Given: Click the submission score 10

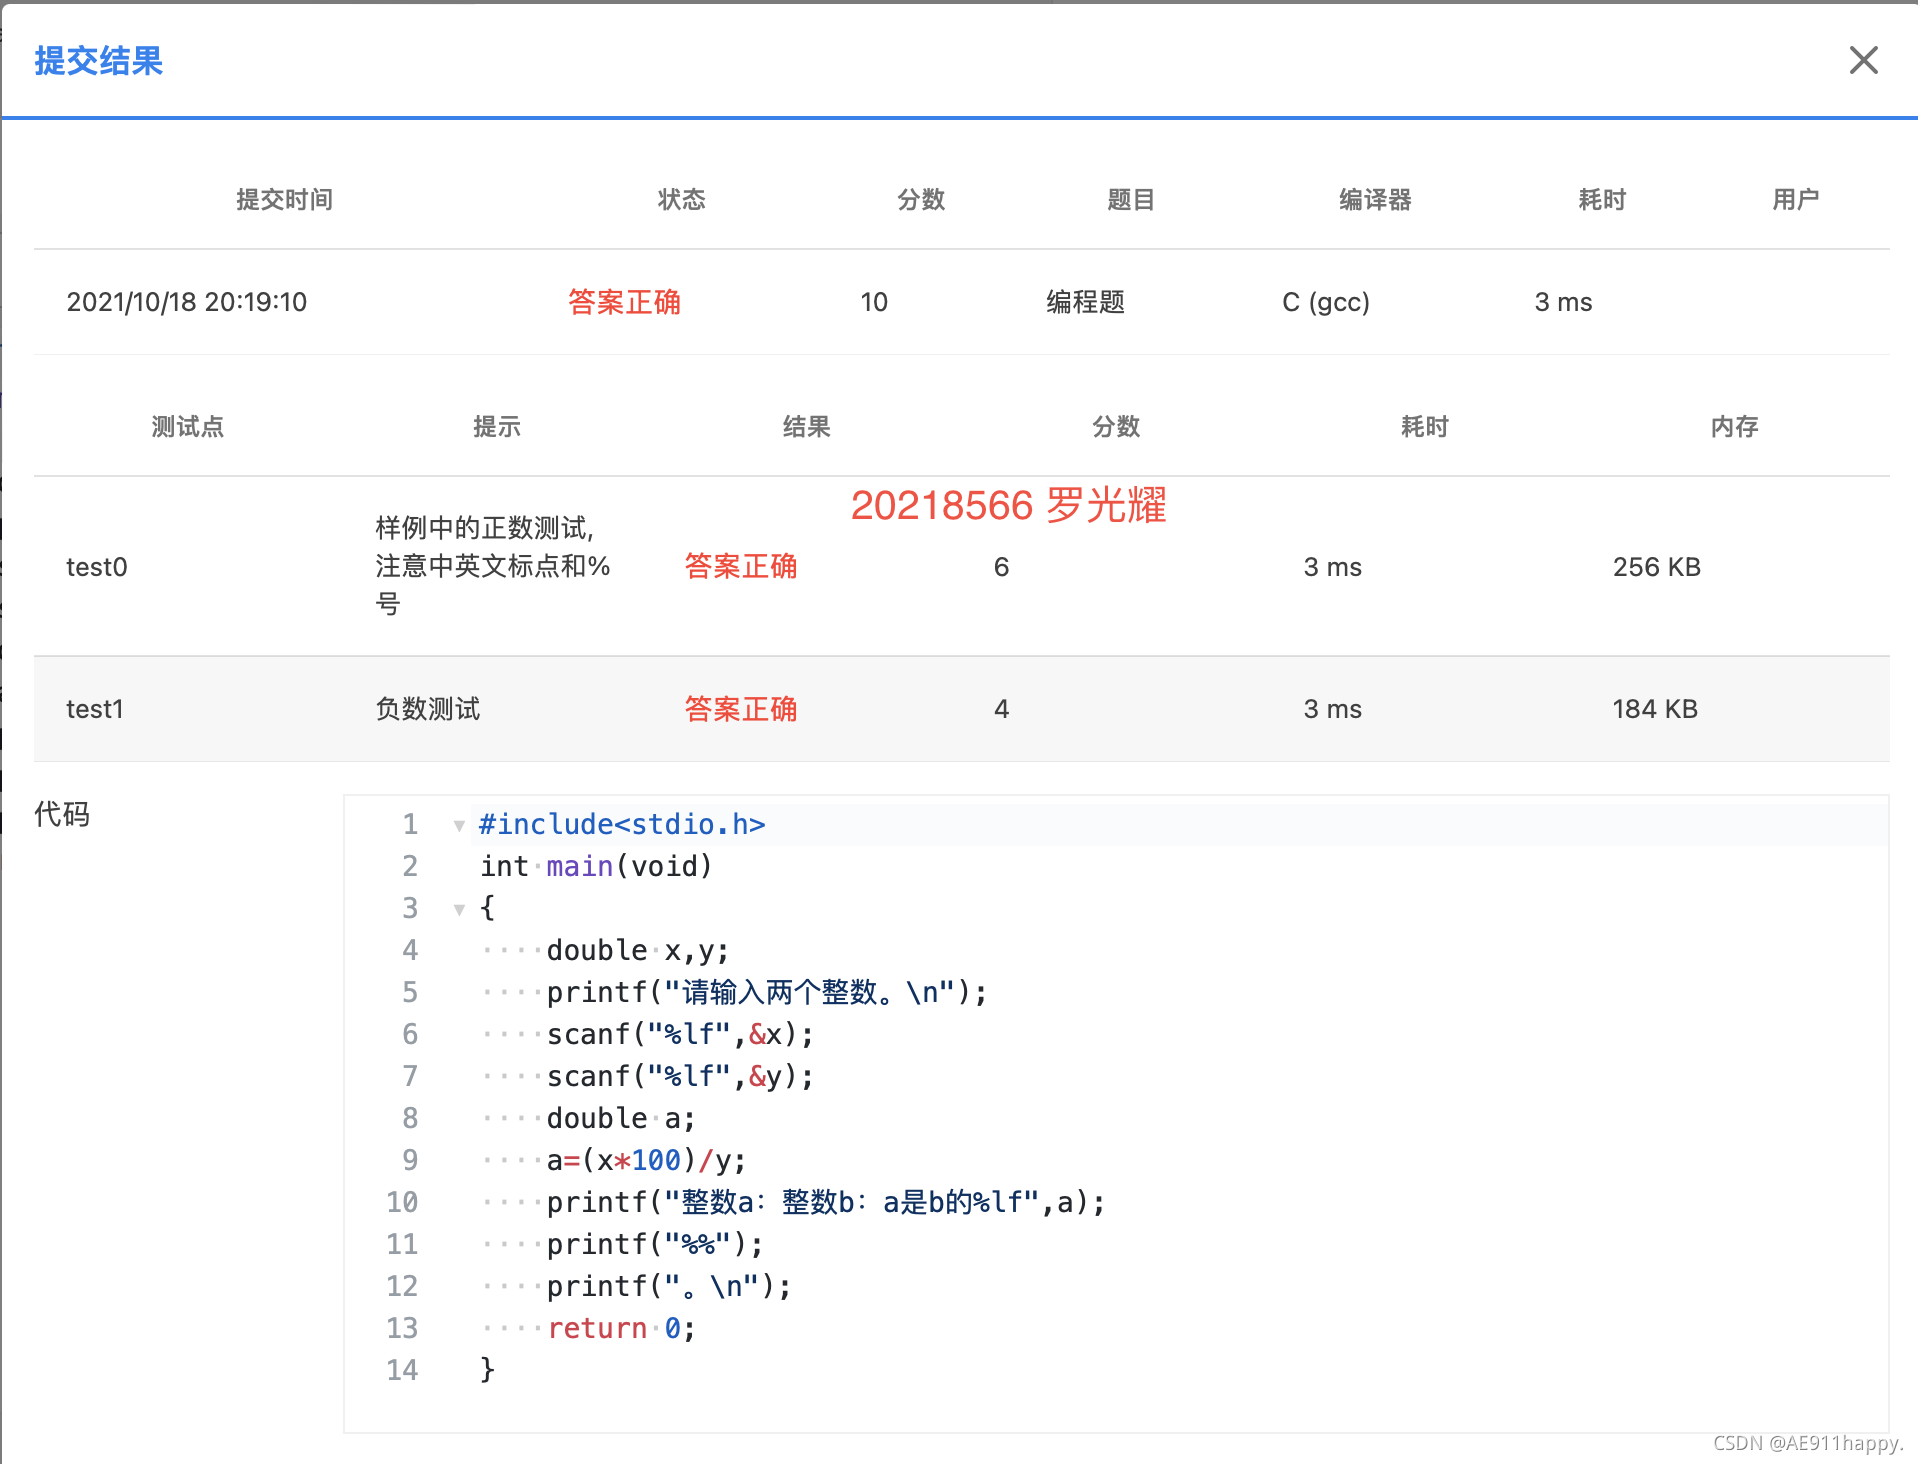Looking at the screenshot, I should point(874,302).
